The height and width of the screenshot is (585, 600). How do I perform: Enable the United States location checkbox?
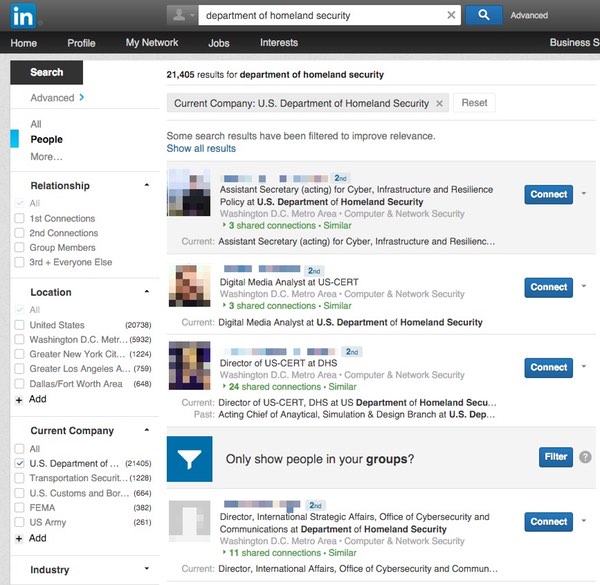pyautogui.click(x=20, y=325)
